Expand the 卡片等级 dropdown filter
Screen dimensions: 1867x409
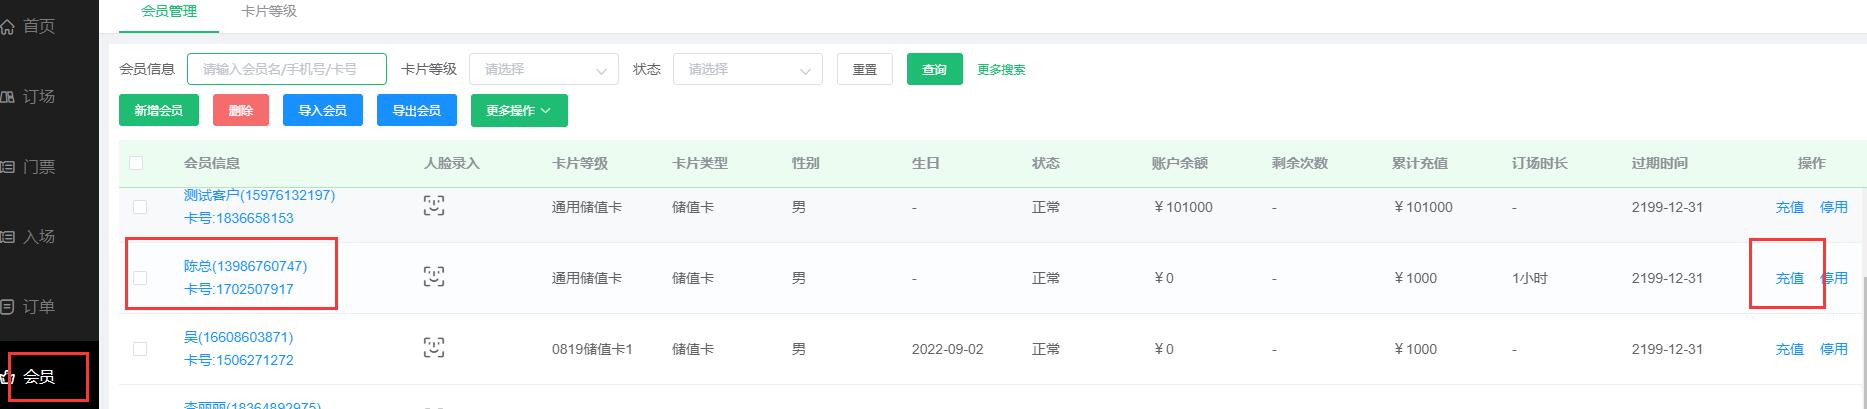point(544,70)
